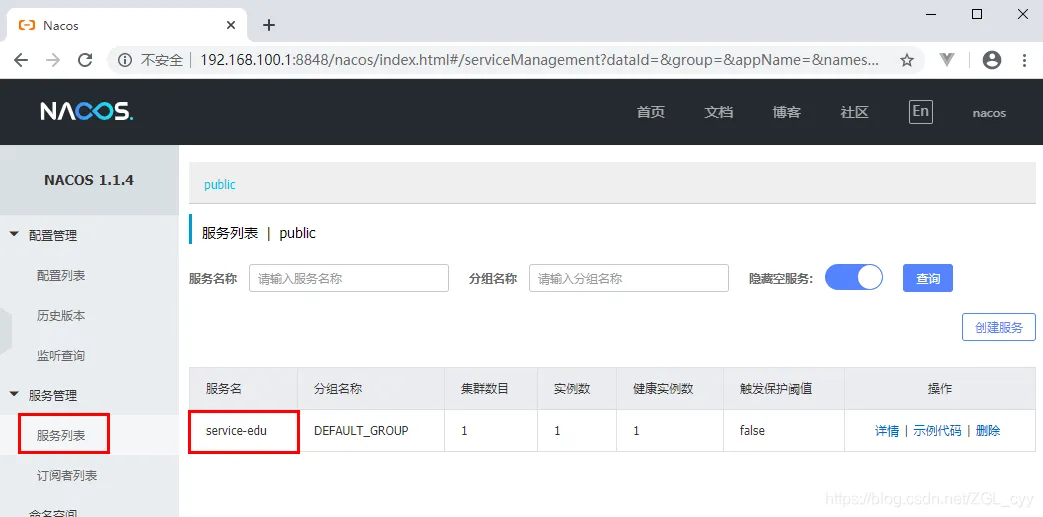
Task: Open the browser profile avatar
Action: 992,60
